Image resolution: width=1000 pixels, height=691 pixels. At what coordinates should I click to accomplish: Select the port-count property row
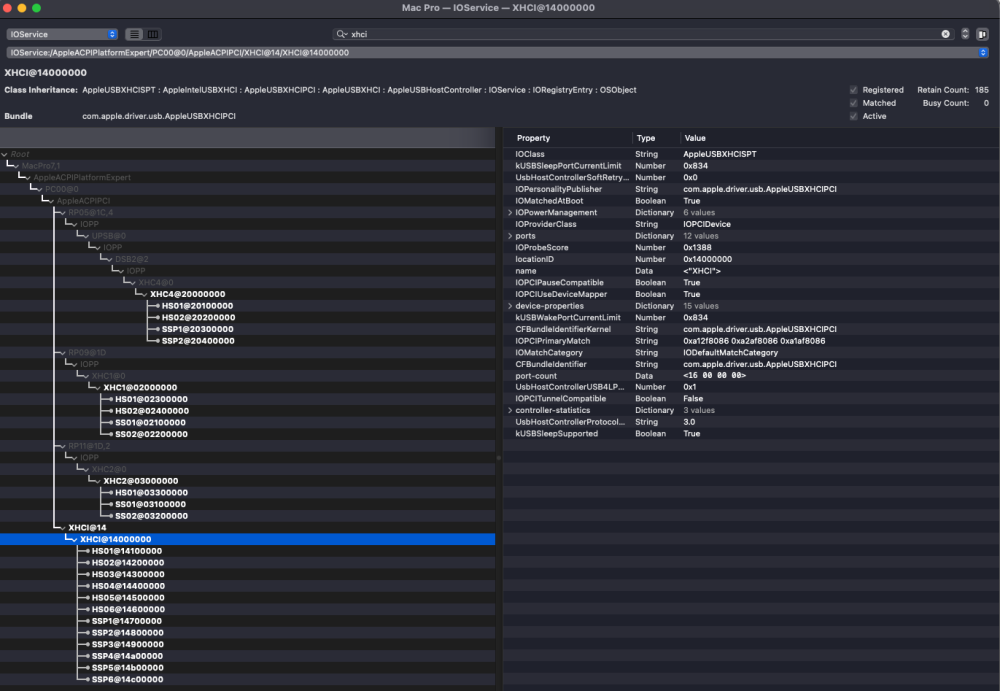751,376
